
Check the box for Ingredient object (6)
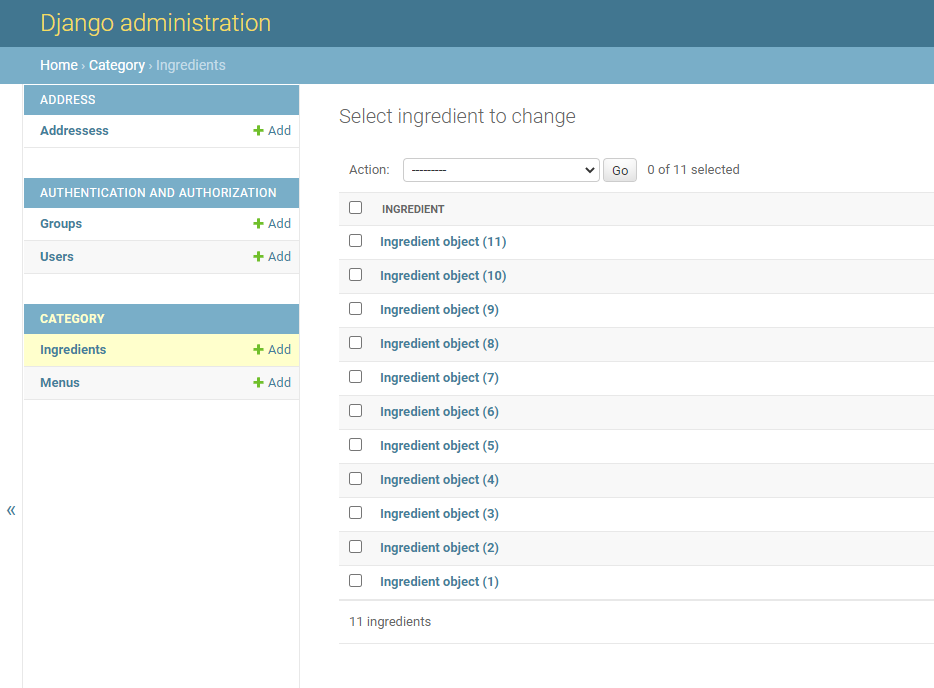[356, 410]
